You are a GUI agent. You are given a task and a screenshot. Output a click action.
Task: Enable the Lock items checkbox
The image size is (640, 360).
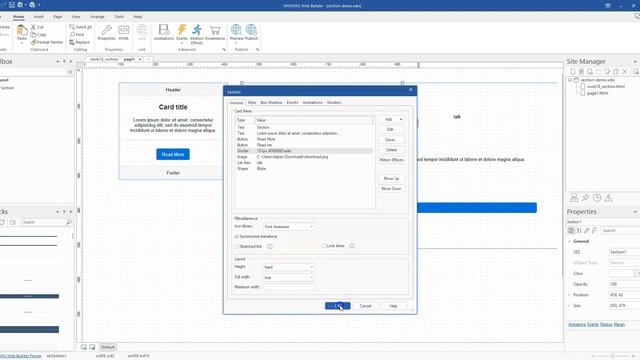click(324, 246)
